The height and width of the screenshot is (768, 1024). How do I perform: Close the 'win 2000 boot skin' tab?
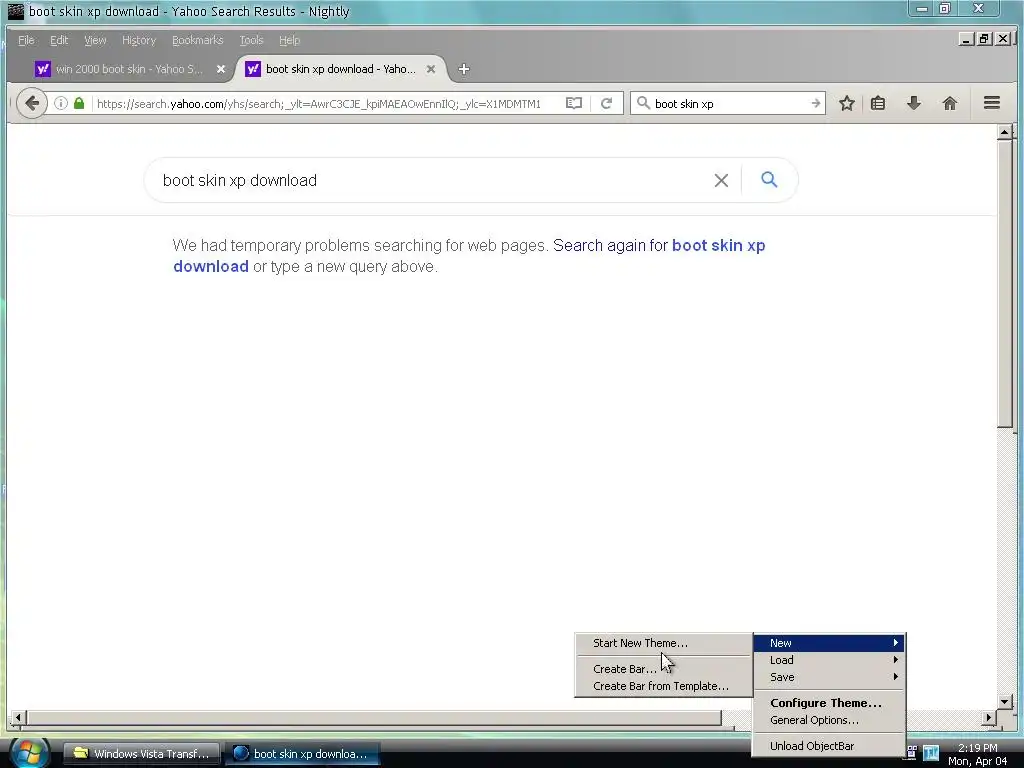221,69
